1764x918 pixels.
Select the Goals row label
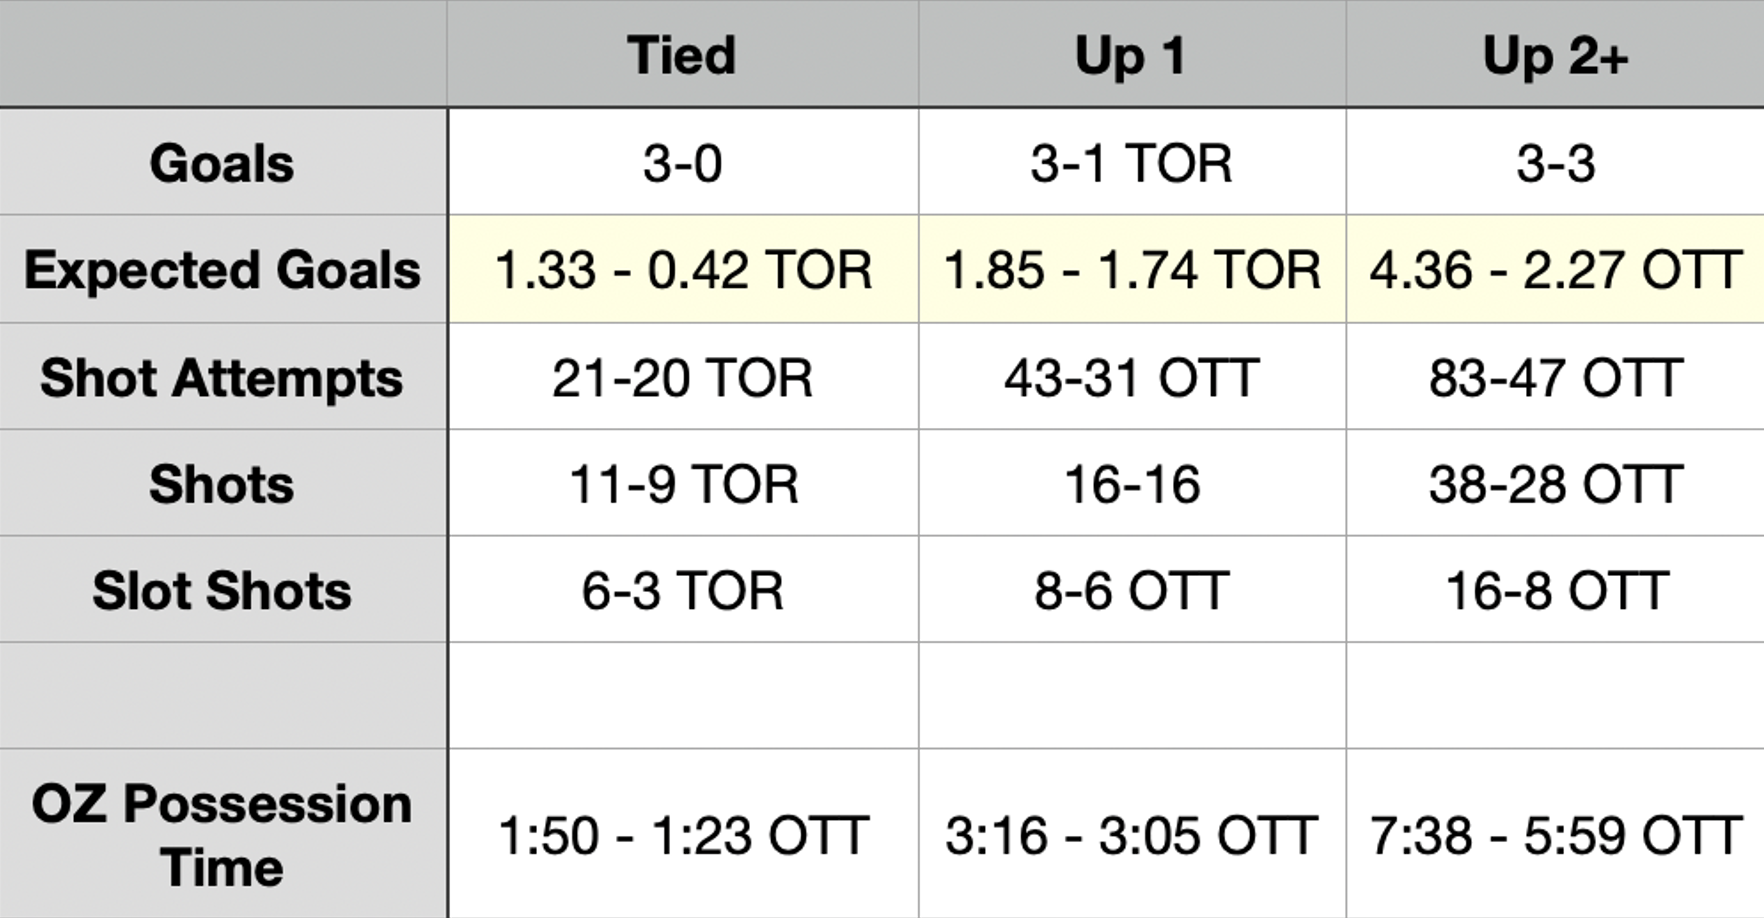tap(222, 163)
